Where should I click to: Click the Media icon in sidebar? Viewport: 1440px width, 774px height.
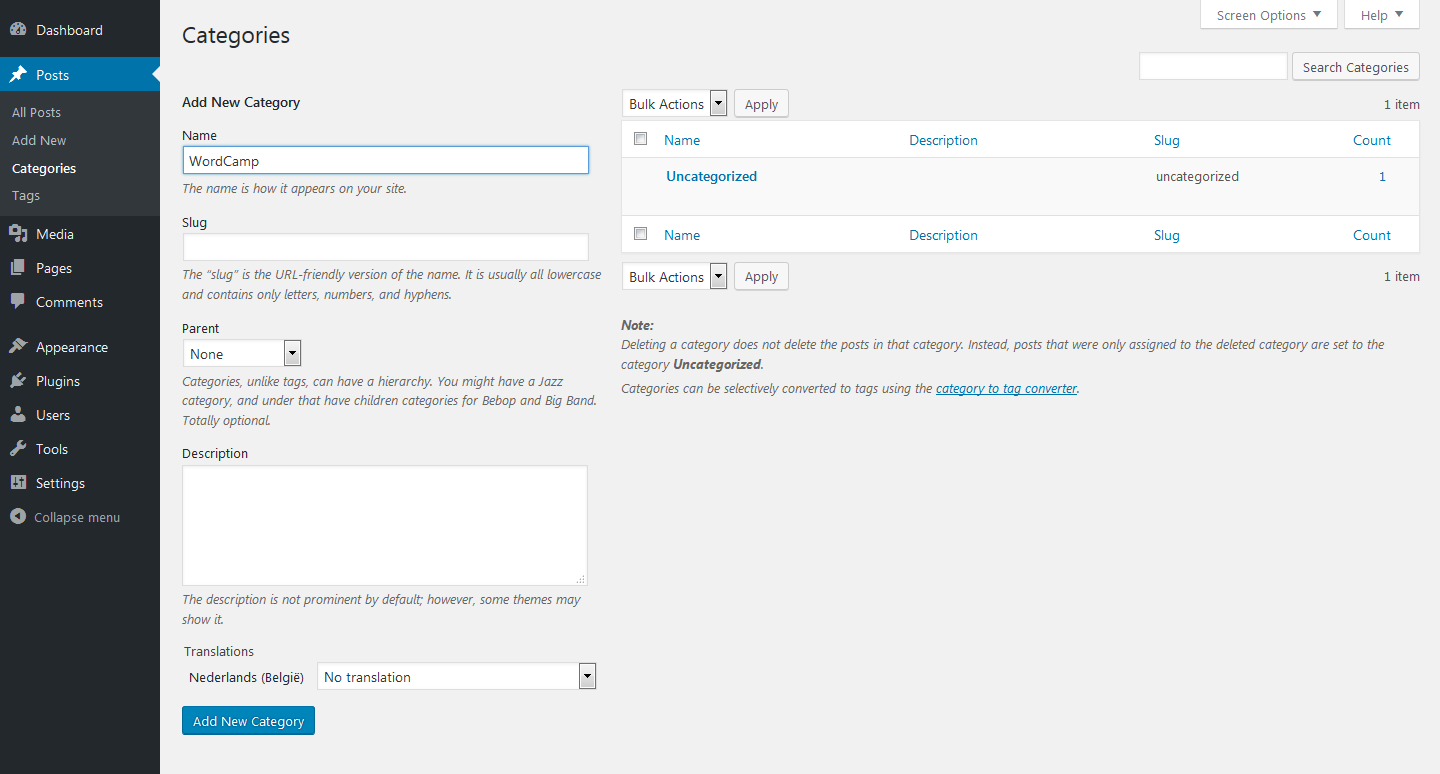18,234
